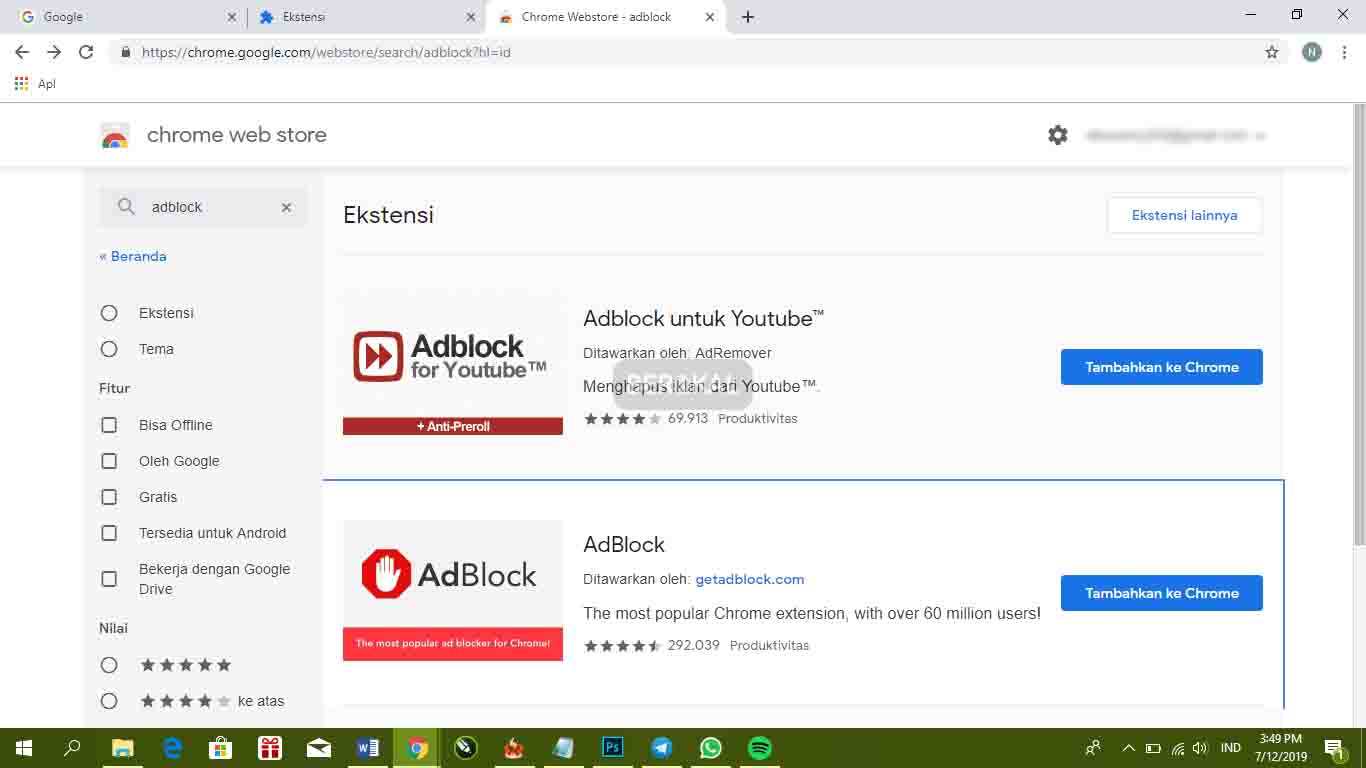Open File Explorer from taskbar

click(x=122, y=748)
